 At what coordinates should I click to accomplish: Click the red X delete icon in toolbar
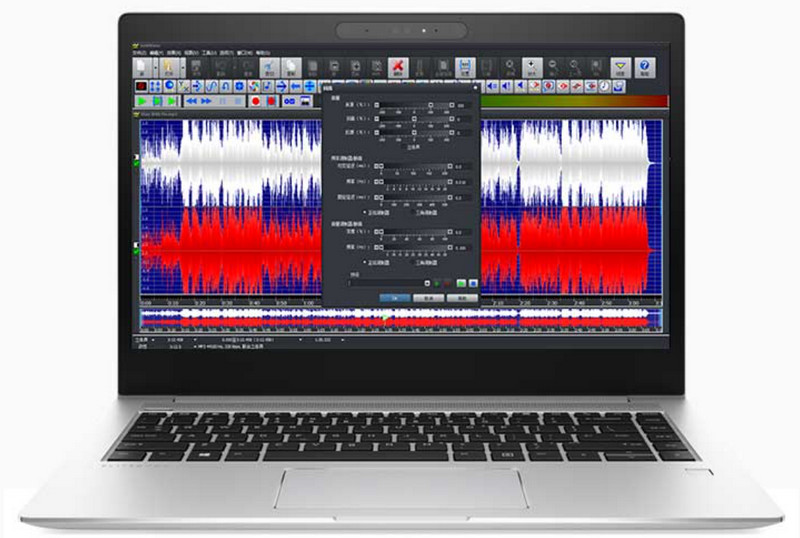click(397, 68)
